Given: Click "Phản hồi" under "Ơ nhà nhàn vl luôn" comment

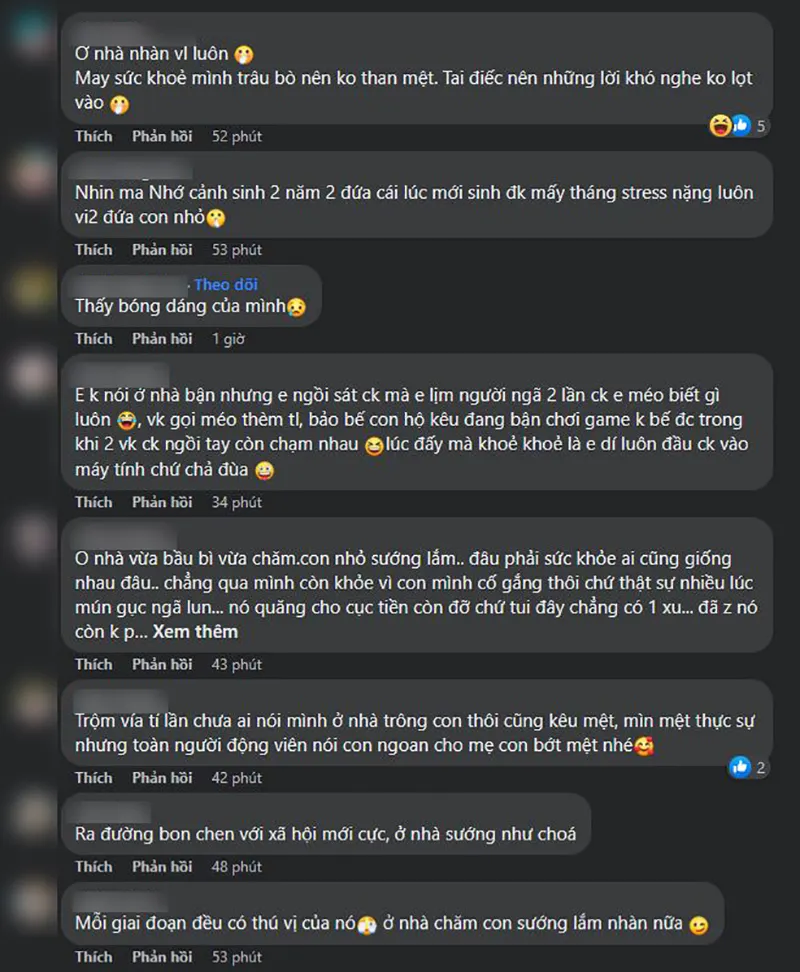Looking at the screenshot, I should [162, 136].
